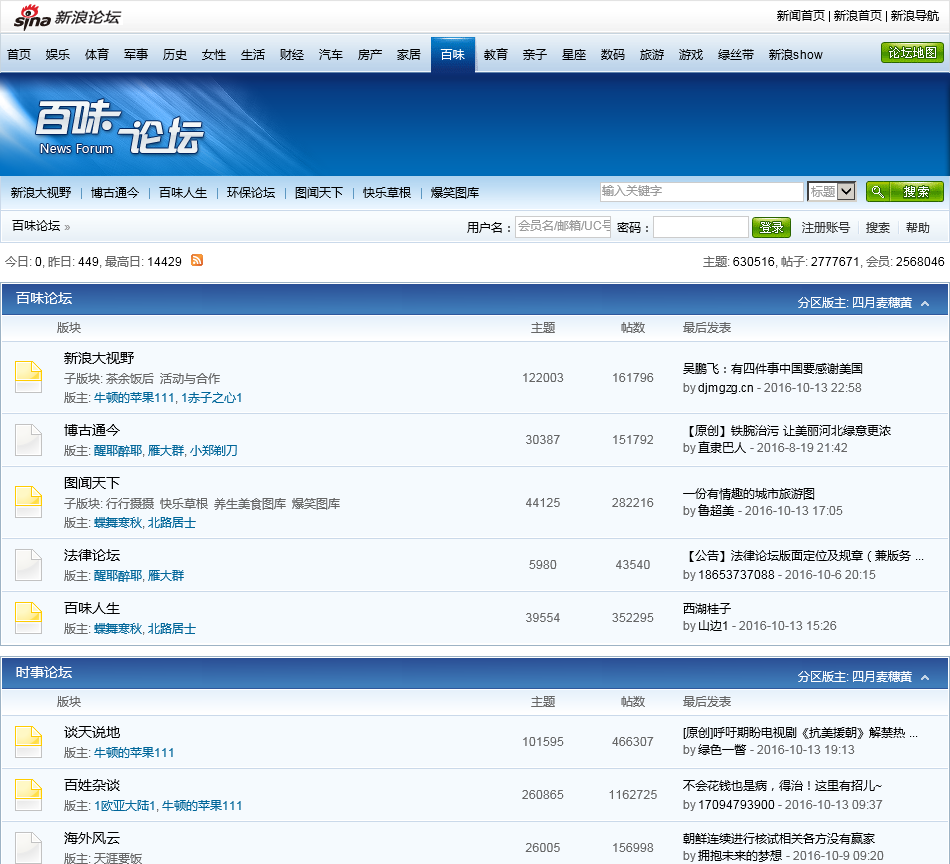950x864 pixels.
Task: Click the 搜索 text link beside 注册账号
Action: coord(877,228)
